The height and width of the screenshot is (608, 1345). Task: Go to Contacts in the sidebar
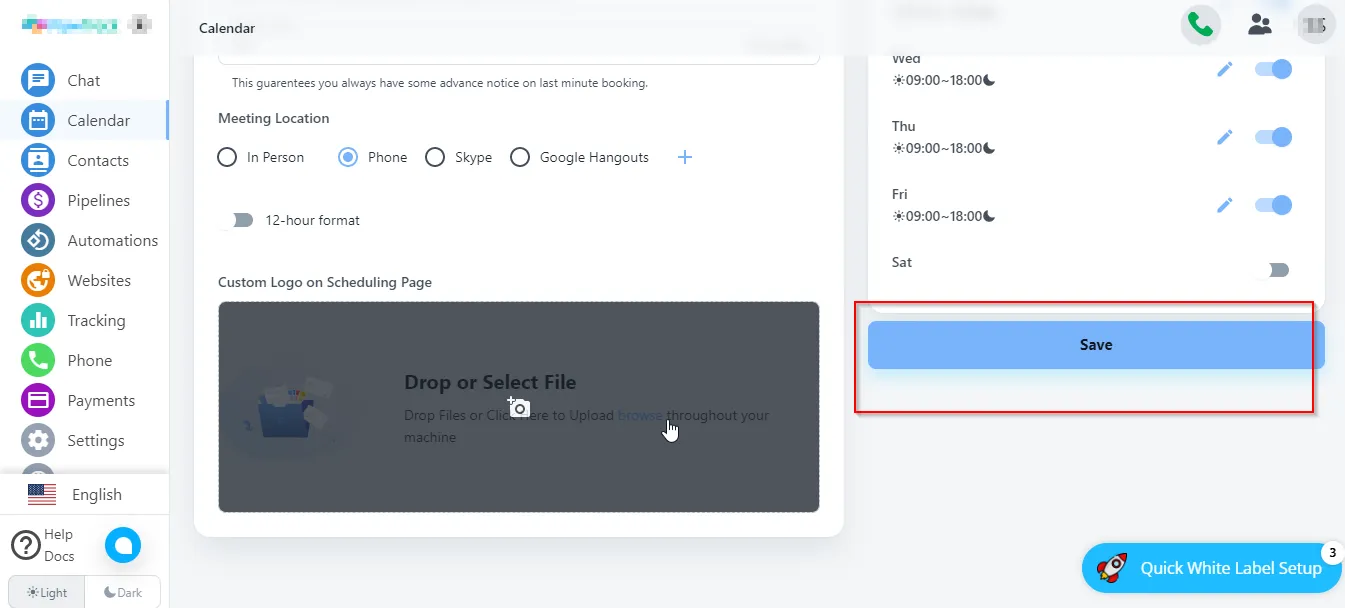98,160
